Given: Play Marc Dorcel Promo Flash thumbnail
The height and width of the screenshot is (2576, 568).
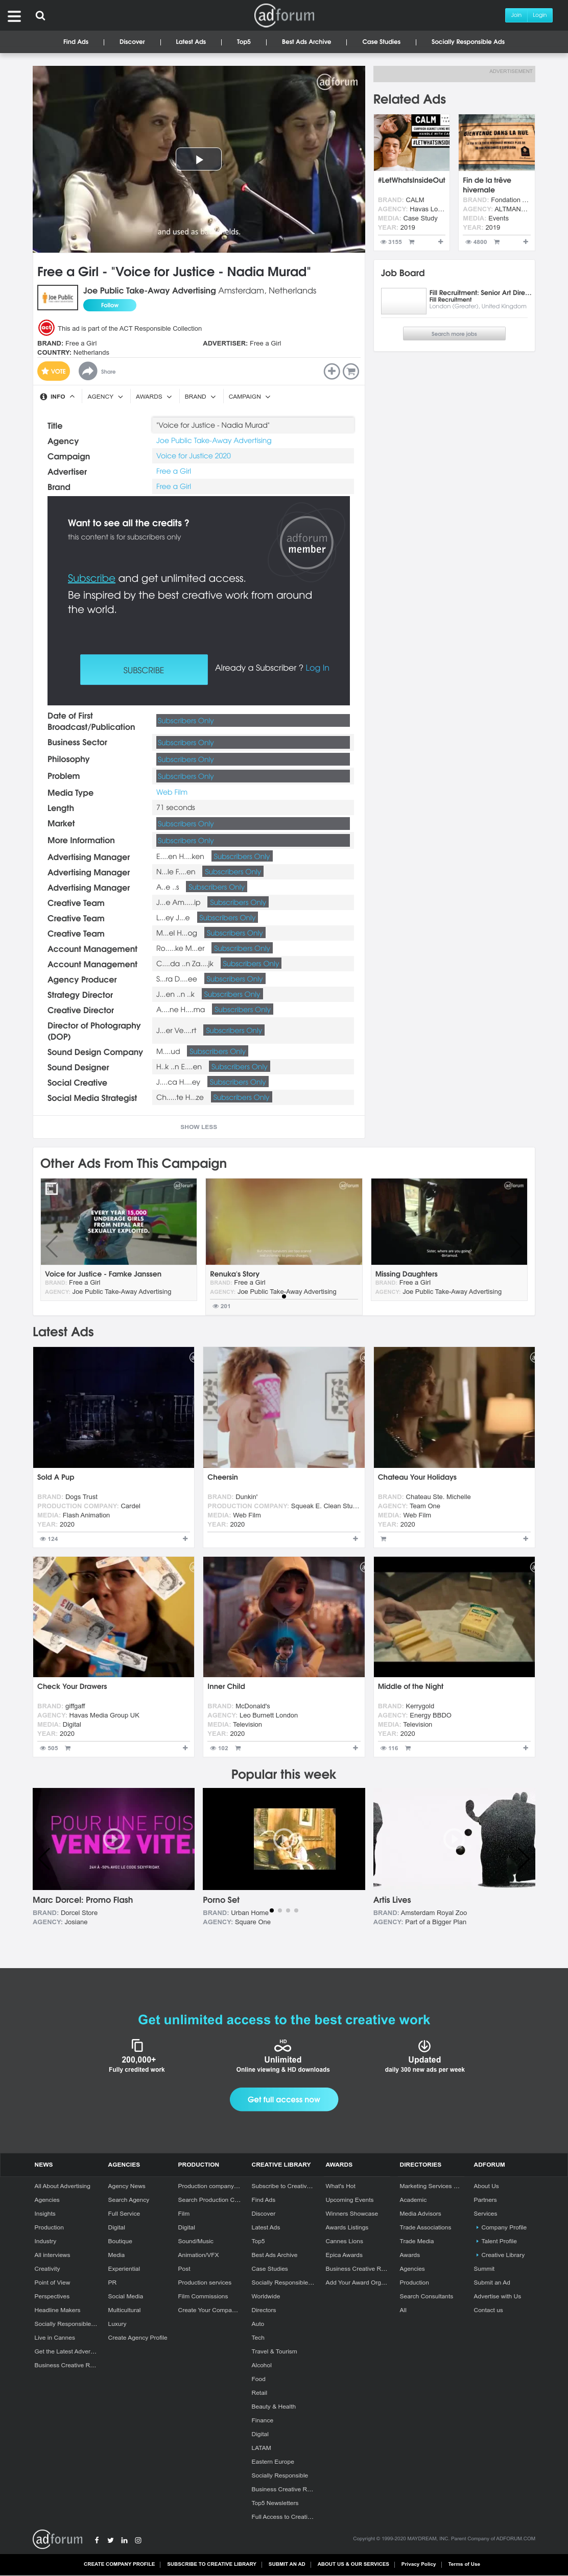Looking at the screenshot, I should click(113, 1838).
